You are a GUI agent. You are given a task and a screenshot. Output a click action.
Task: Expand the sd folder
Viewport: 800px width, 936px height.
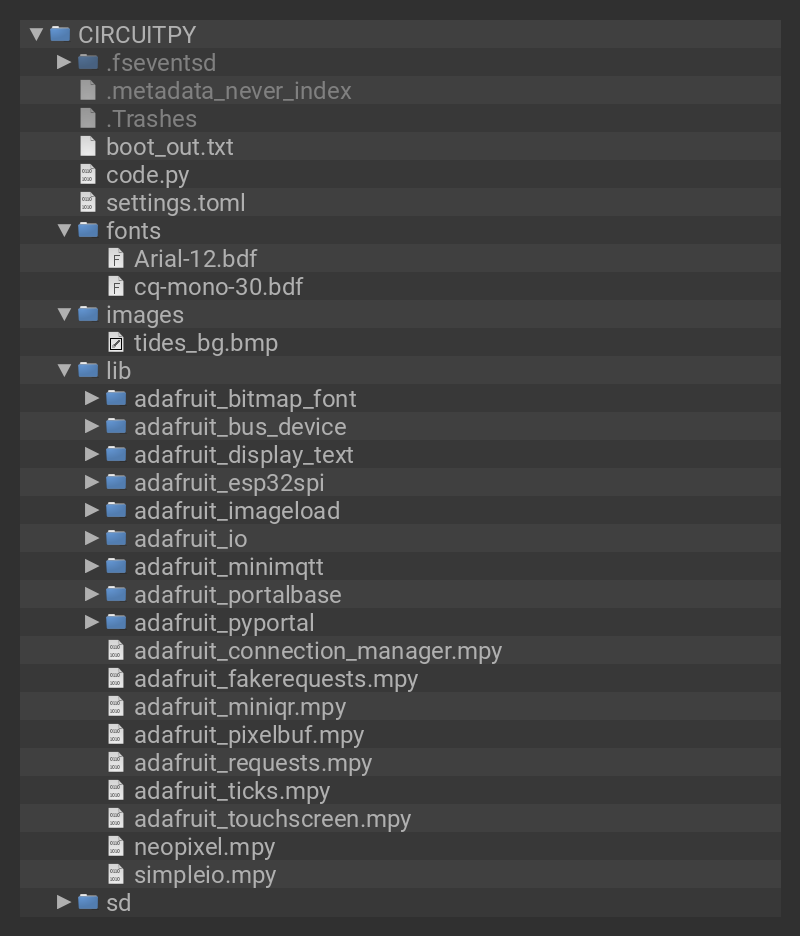point(64,903)
